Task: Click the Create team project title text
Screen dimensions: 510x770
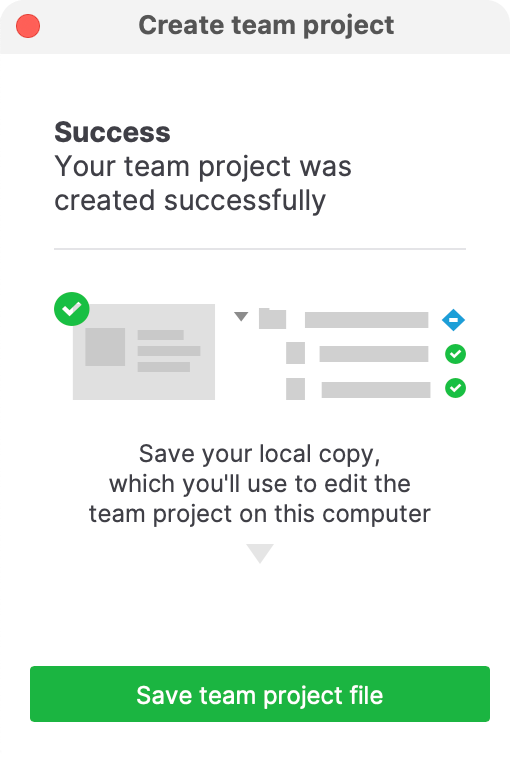Action: coord(266,26)
